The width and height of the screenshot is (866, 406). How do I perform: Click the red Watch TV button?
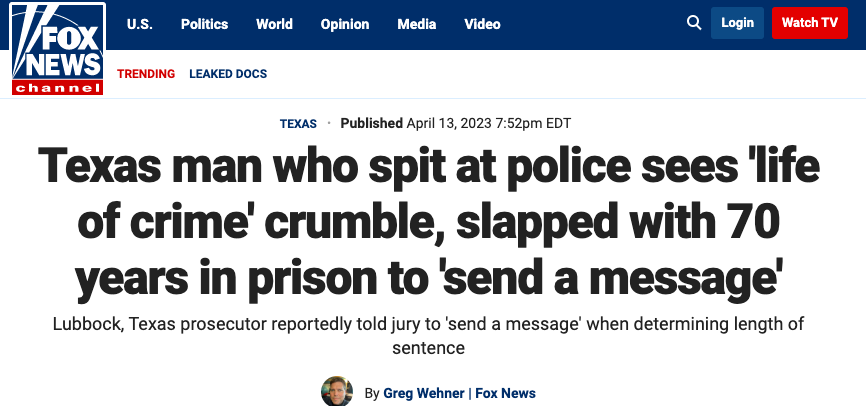pyautogui.click(x=810, y=23)
